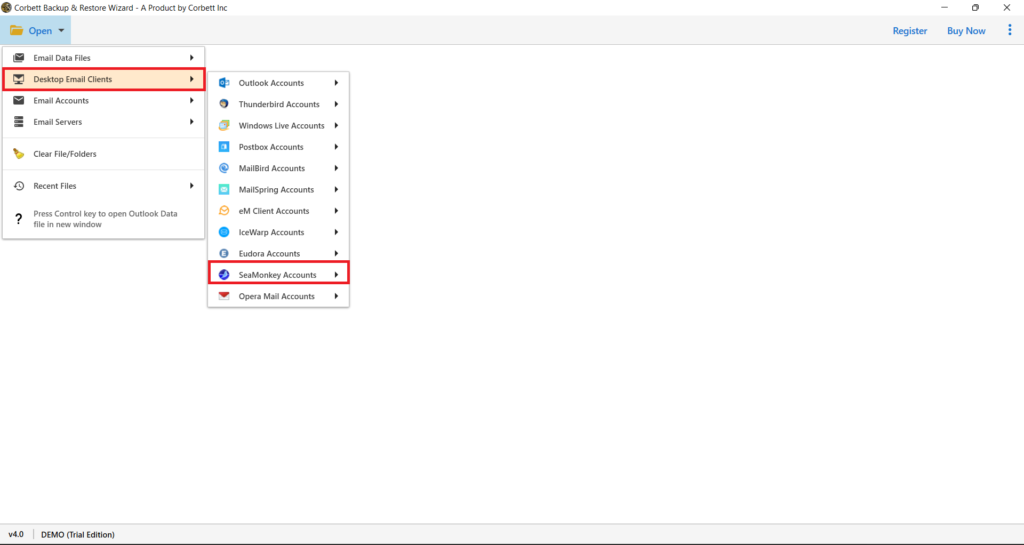
Task: Select the Email Data Files menu entry
Action: (x=103, y=57)
